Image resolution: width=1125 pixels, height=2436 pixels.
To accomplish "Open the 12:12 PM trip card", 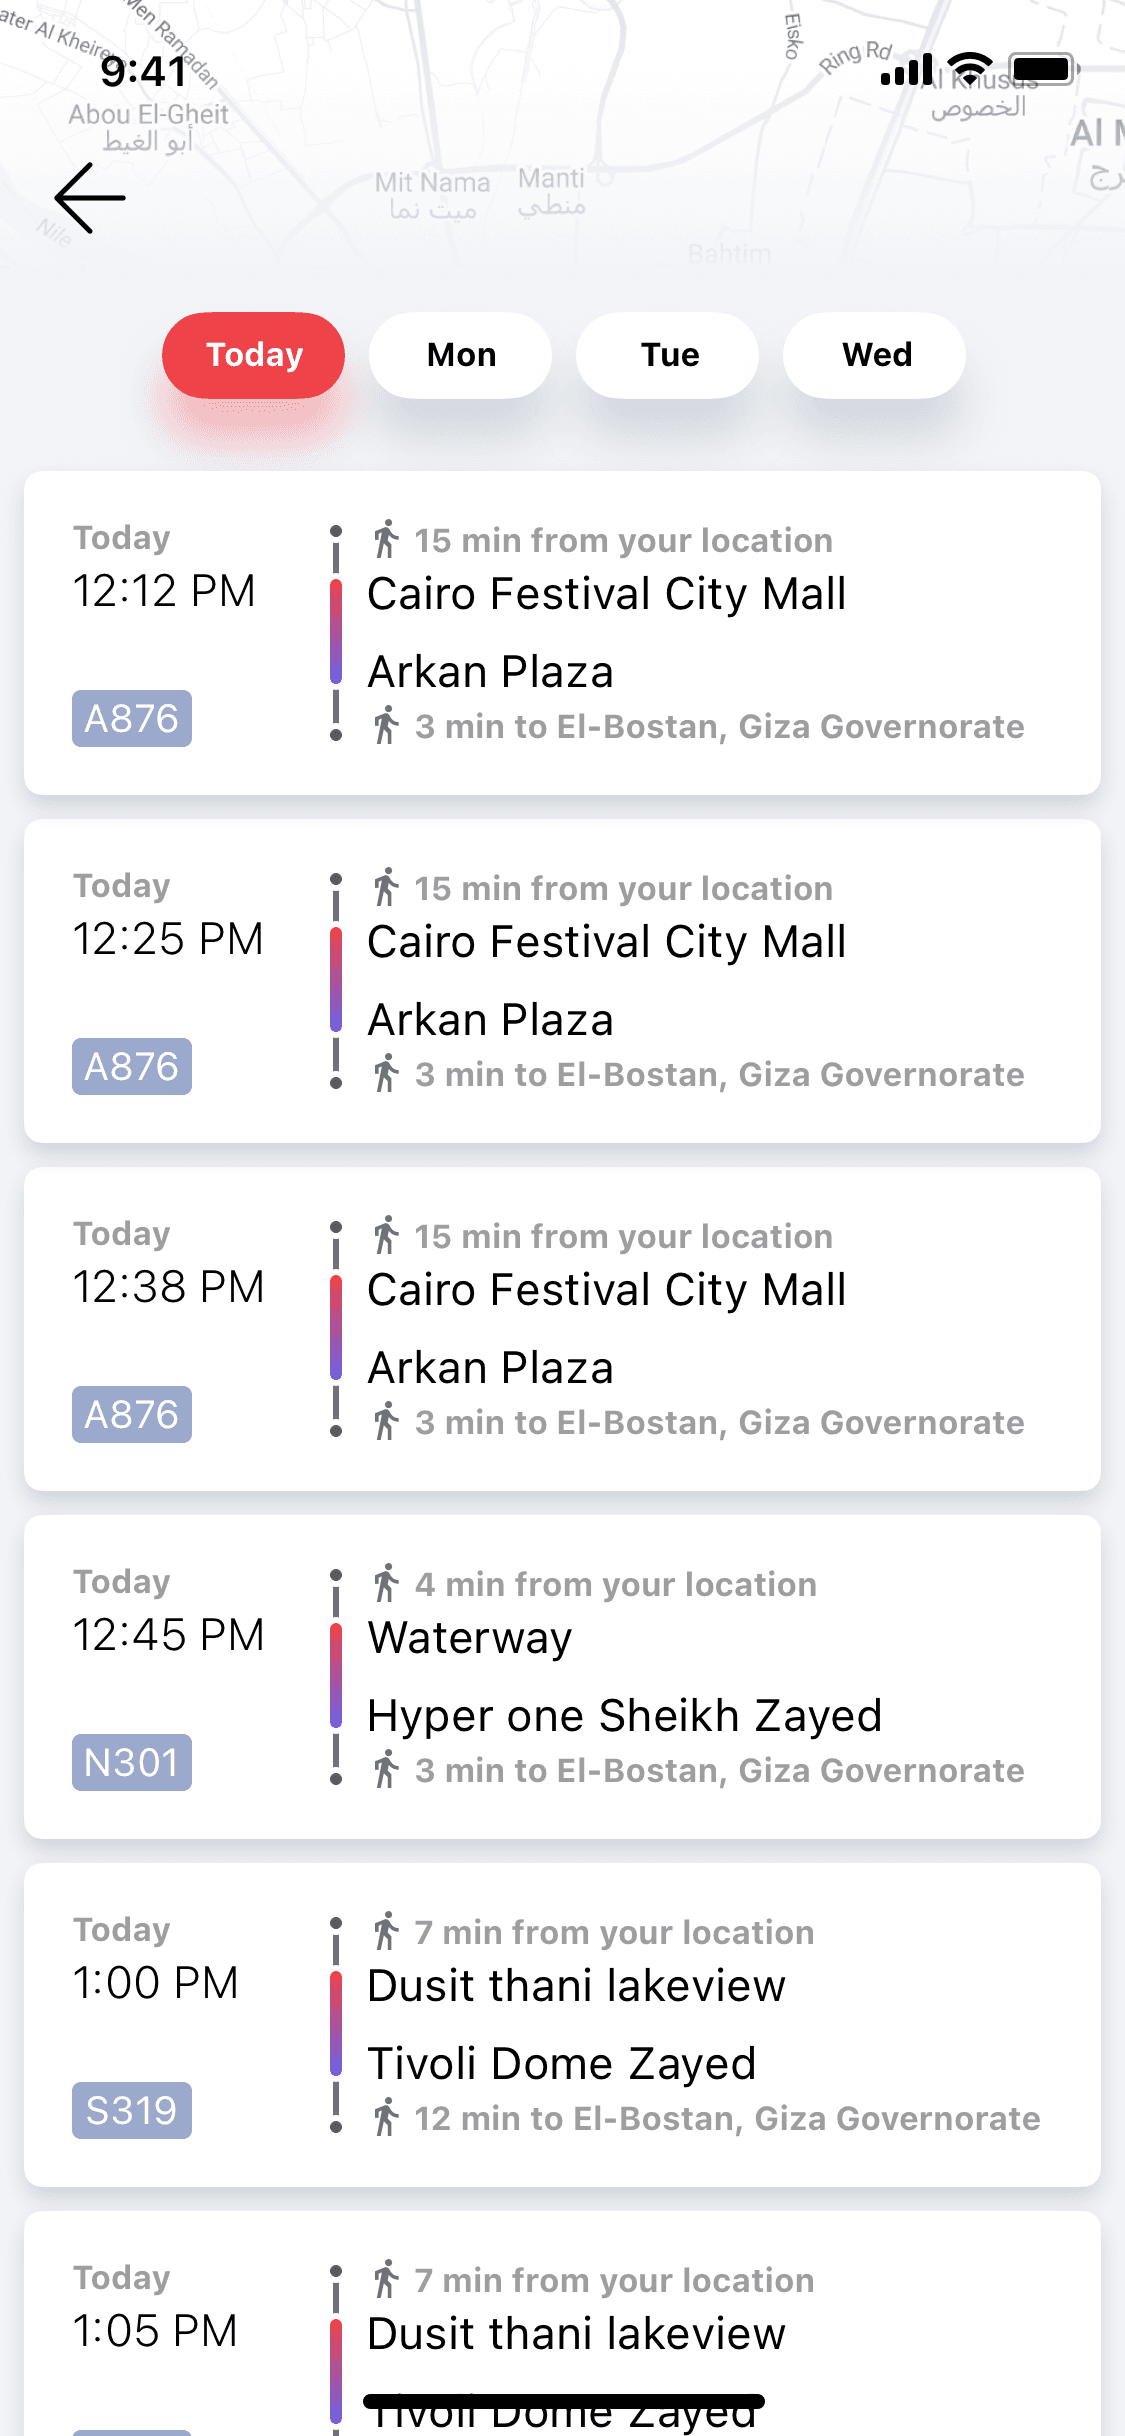I will tap(562, 633).
